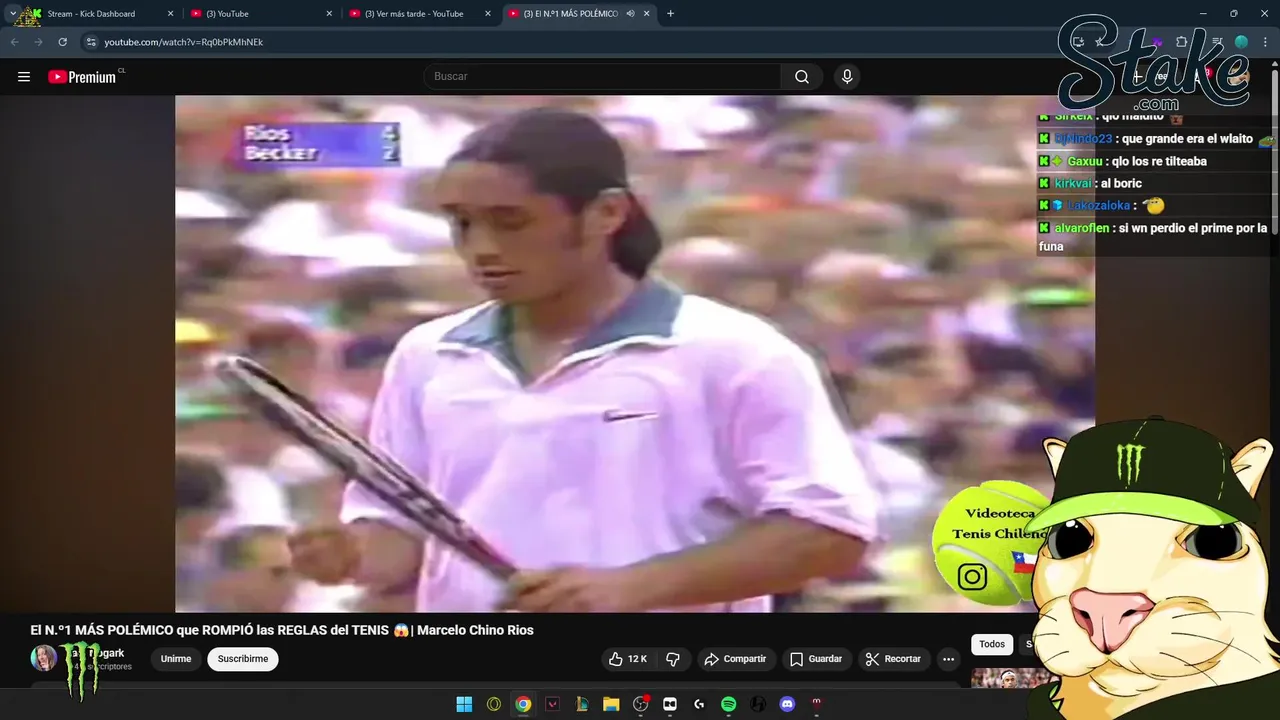The width and height of the screenshot is (1280, 720).
Task: Mute the playing tab via speaker icon
Action: 631,14
